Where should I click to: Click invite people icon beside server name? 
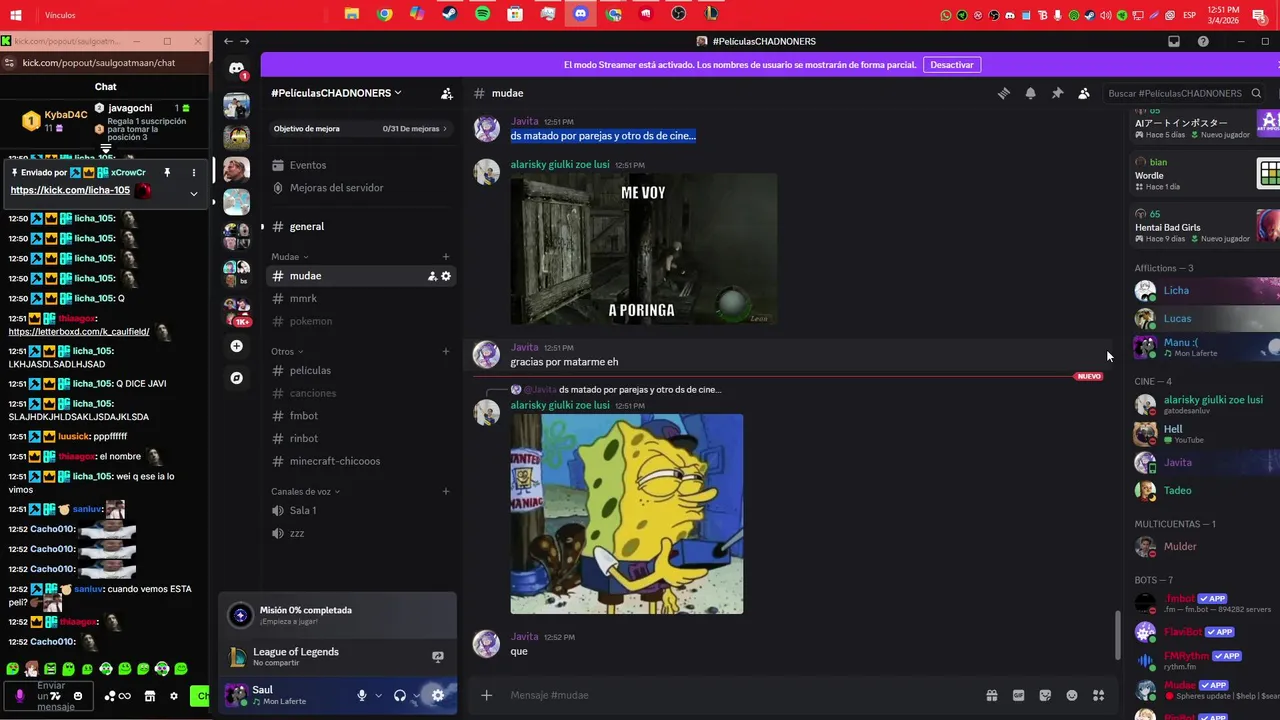447,93
